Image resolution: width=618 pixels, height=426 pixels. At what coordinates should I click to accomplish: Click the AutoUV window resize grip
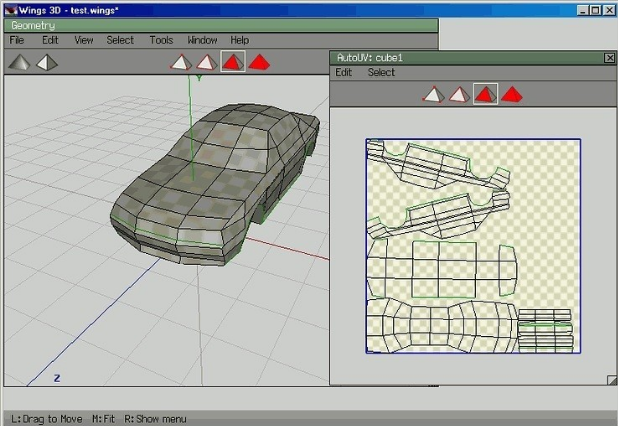coord(612,380)
